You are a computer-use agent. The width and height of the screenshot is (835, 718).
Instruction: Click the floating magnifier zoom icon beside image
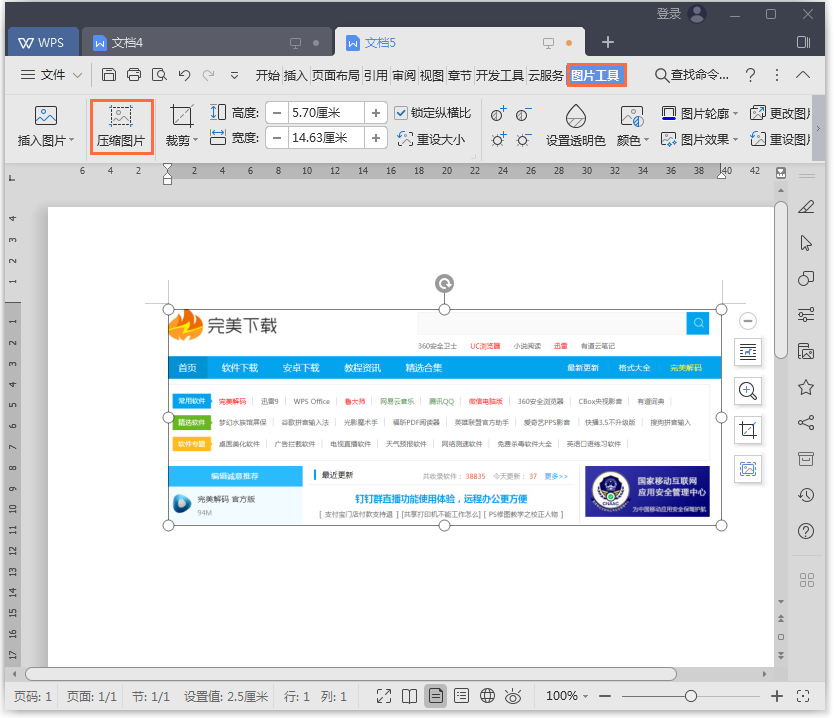748,390
